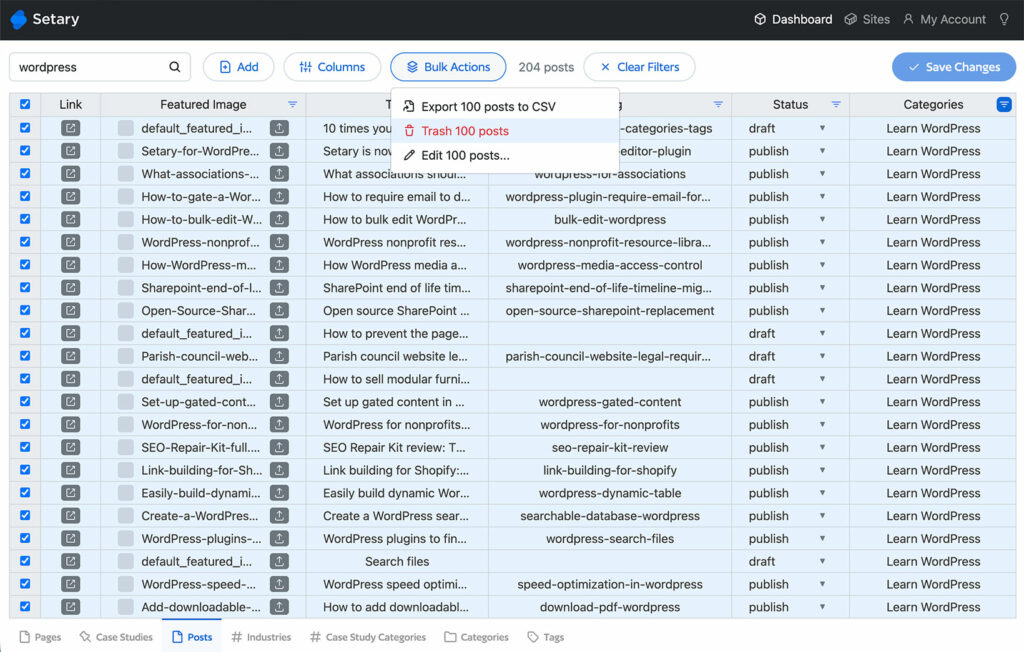Open status dropdown for wordpress-for-associations row
This screenshot has width=1024, height=652.
click(x=822, y=174)
